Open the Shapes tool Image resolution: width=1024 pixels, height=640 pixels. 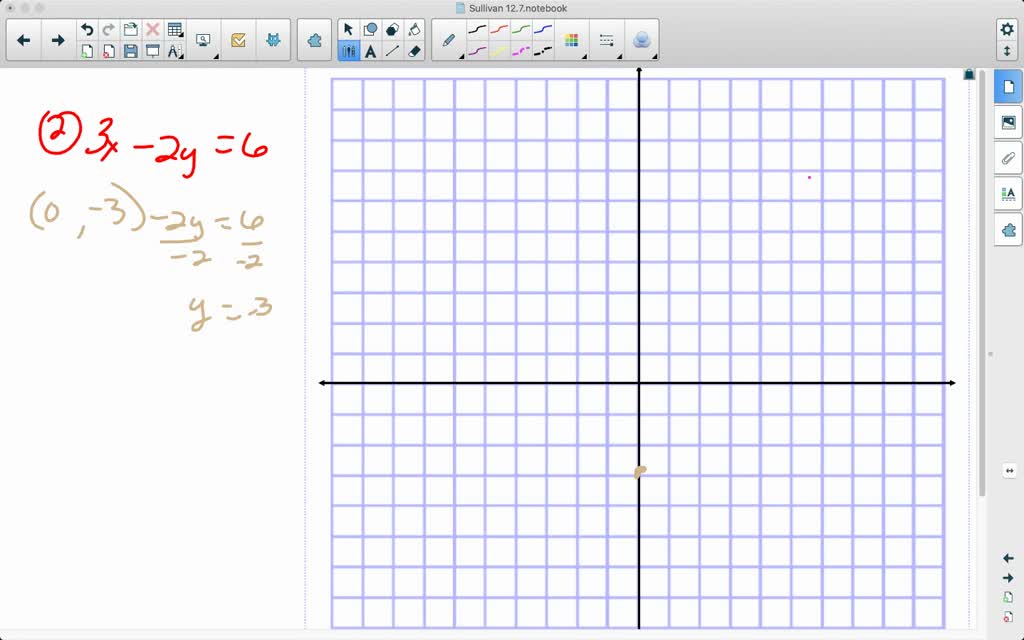point(370,28)
